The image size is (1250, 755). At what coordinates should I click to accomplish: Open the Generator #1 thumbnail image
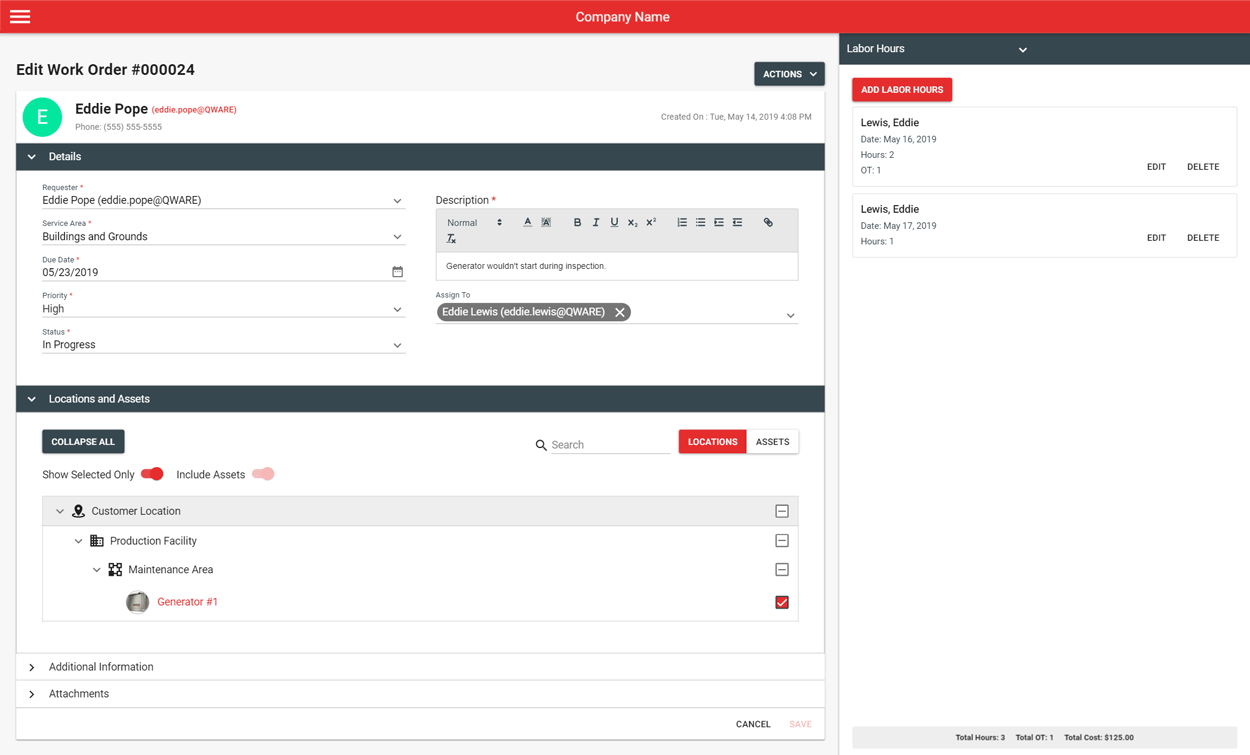137,602
